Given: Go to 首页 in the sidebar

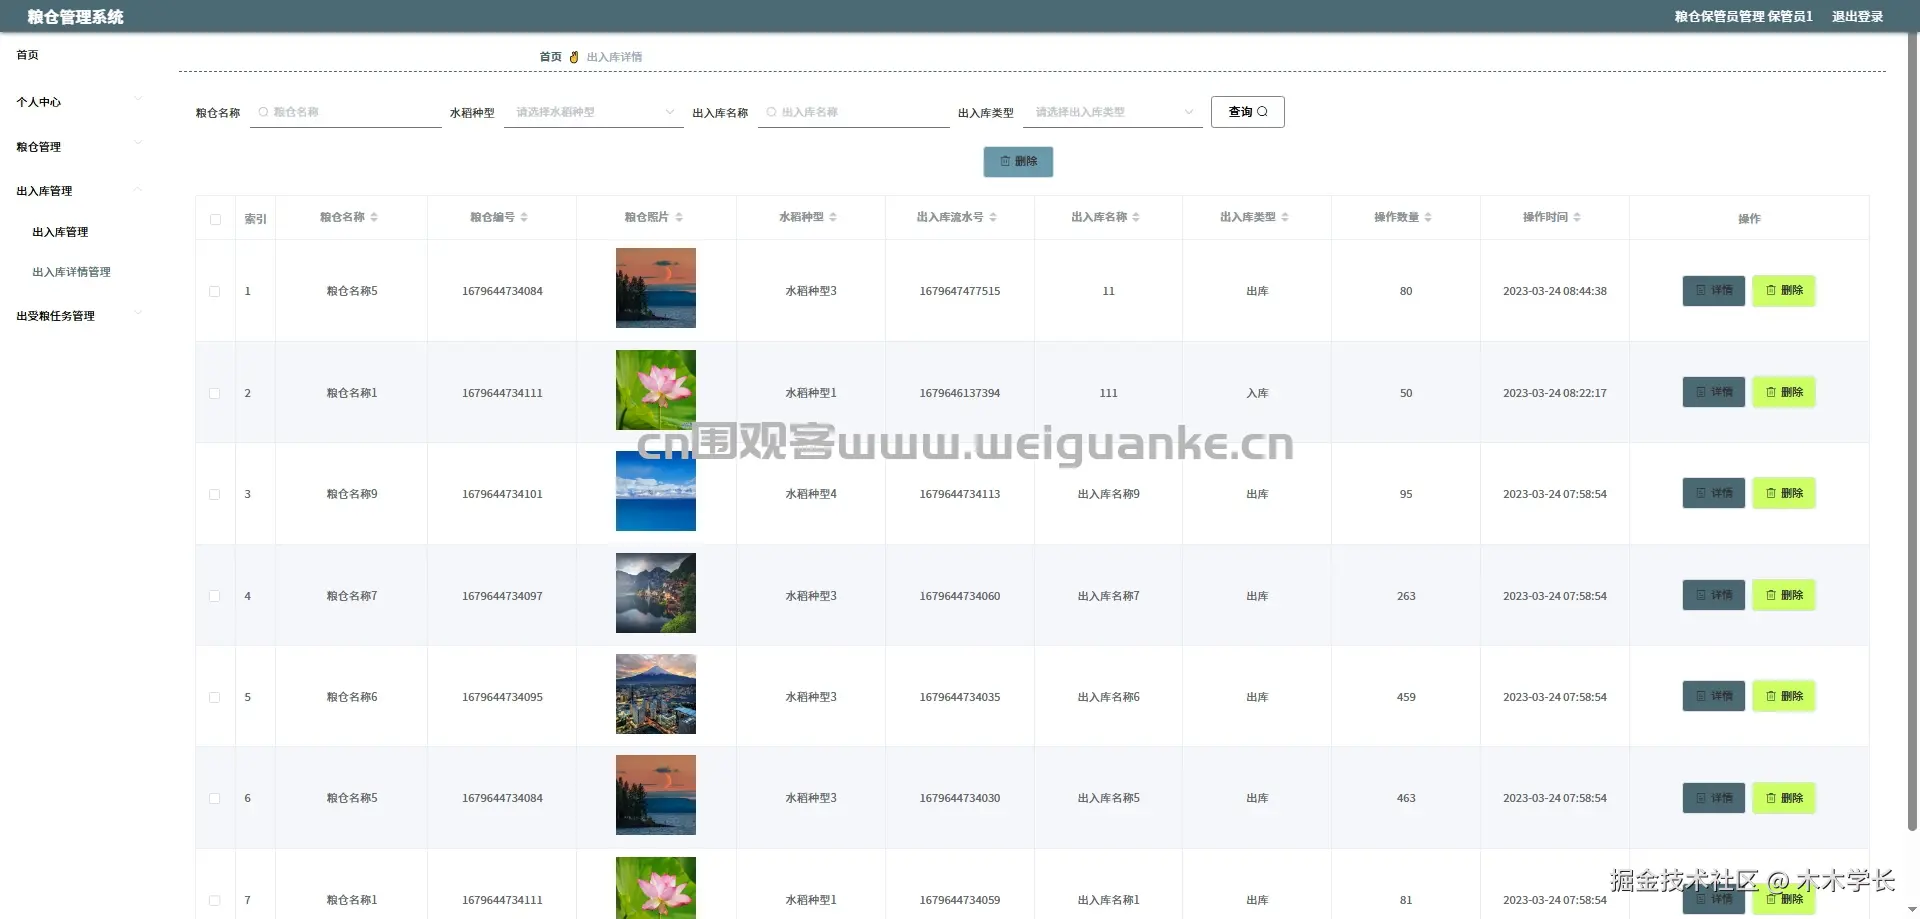Looking at the screenshot, I should tap(28, 55).
